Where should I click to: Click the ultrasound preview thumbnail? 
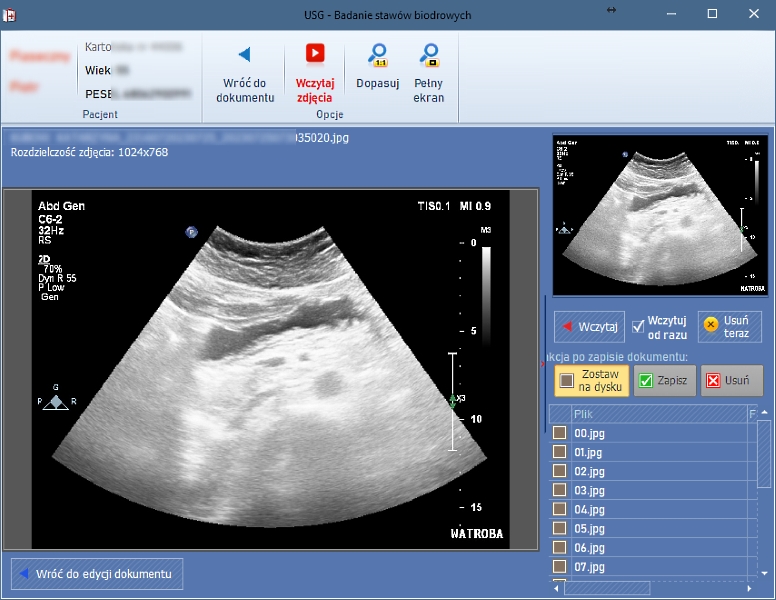pyautogui.click(x=660, y=215)
